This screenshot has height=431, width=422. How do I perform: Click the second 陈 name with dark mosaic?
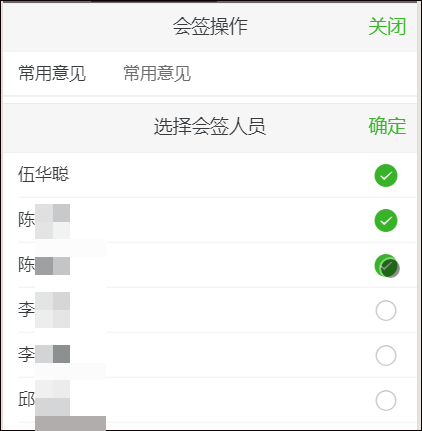coord(44,265)
